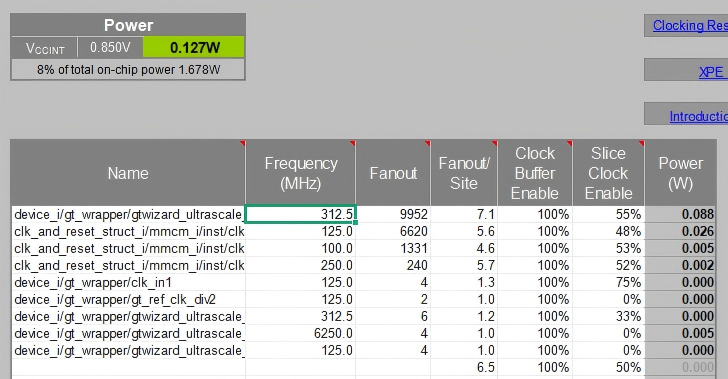Select the gt_ref_clk_div2 name cell

tap(128, 300)
